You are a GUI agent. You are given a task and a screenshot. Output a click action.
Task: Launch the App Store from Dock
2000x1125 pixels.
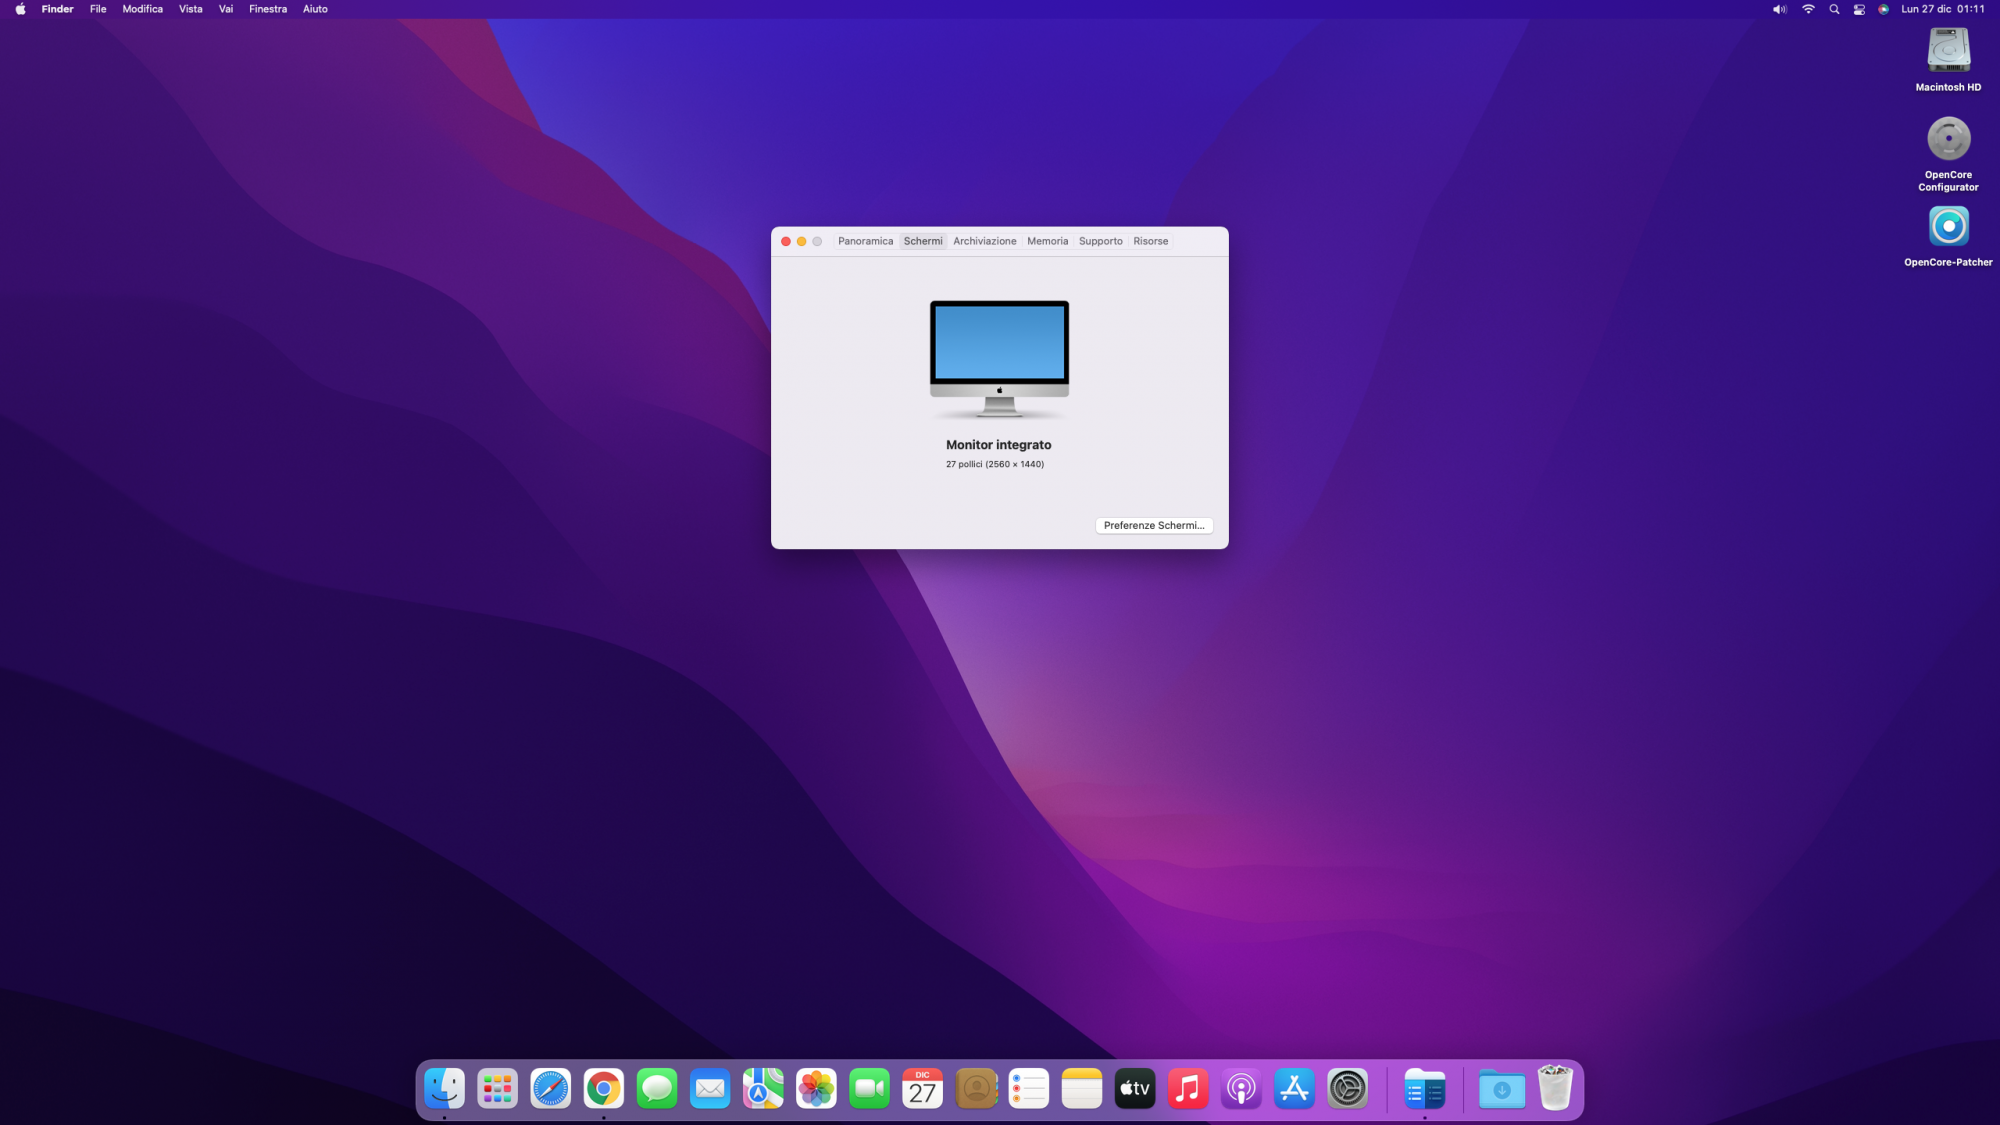click(1294, 1088)
